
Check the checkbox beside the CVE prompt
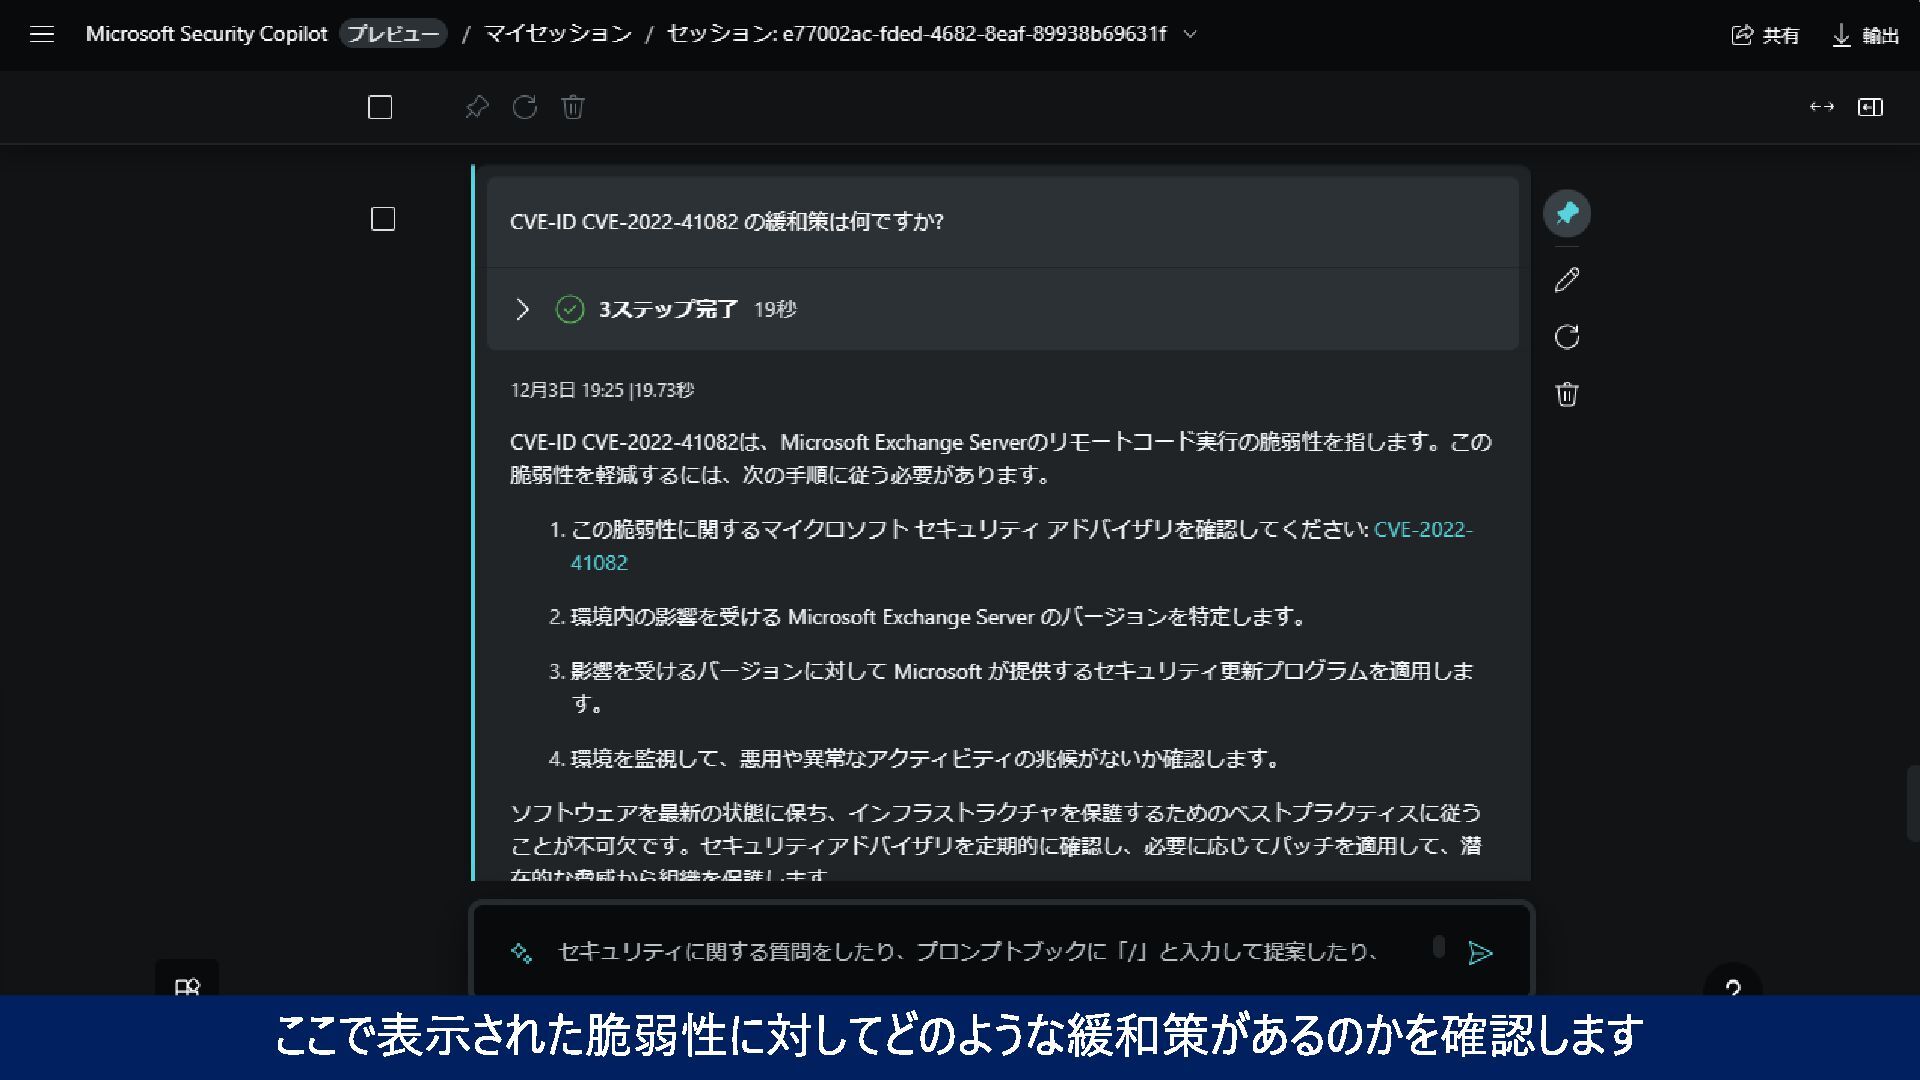[x=383, y=219]
